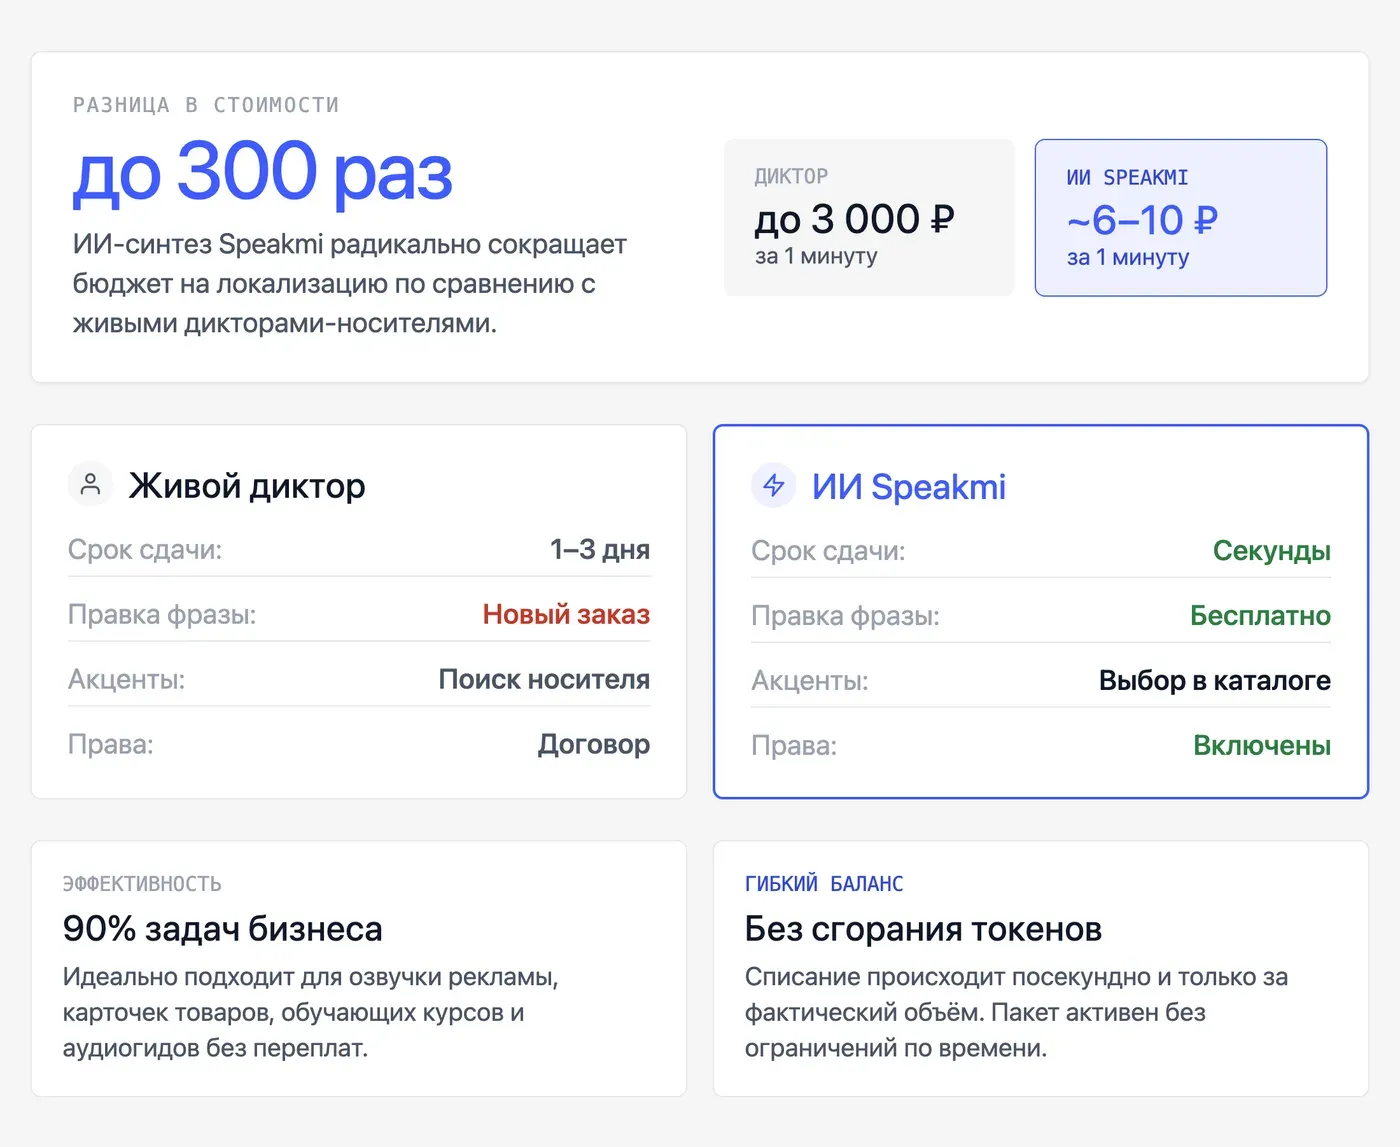1400x1147 pixels.
Task: Click the 'Живой диктор' card title
Action: point(247,486)
